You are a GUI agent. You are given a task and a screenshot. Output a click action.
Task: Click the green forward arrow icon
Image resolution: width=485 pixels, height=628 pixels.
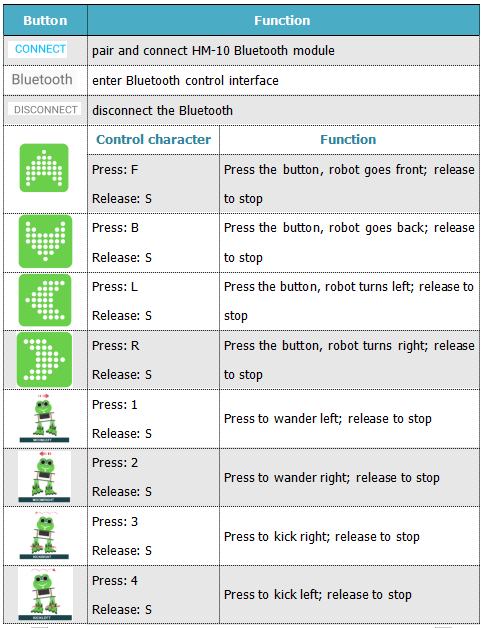coord(44,168)
